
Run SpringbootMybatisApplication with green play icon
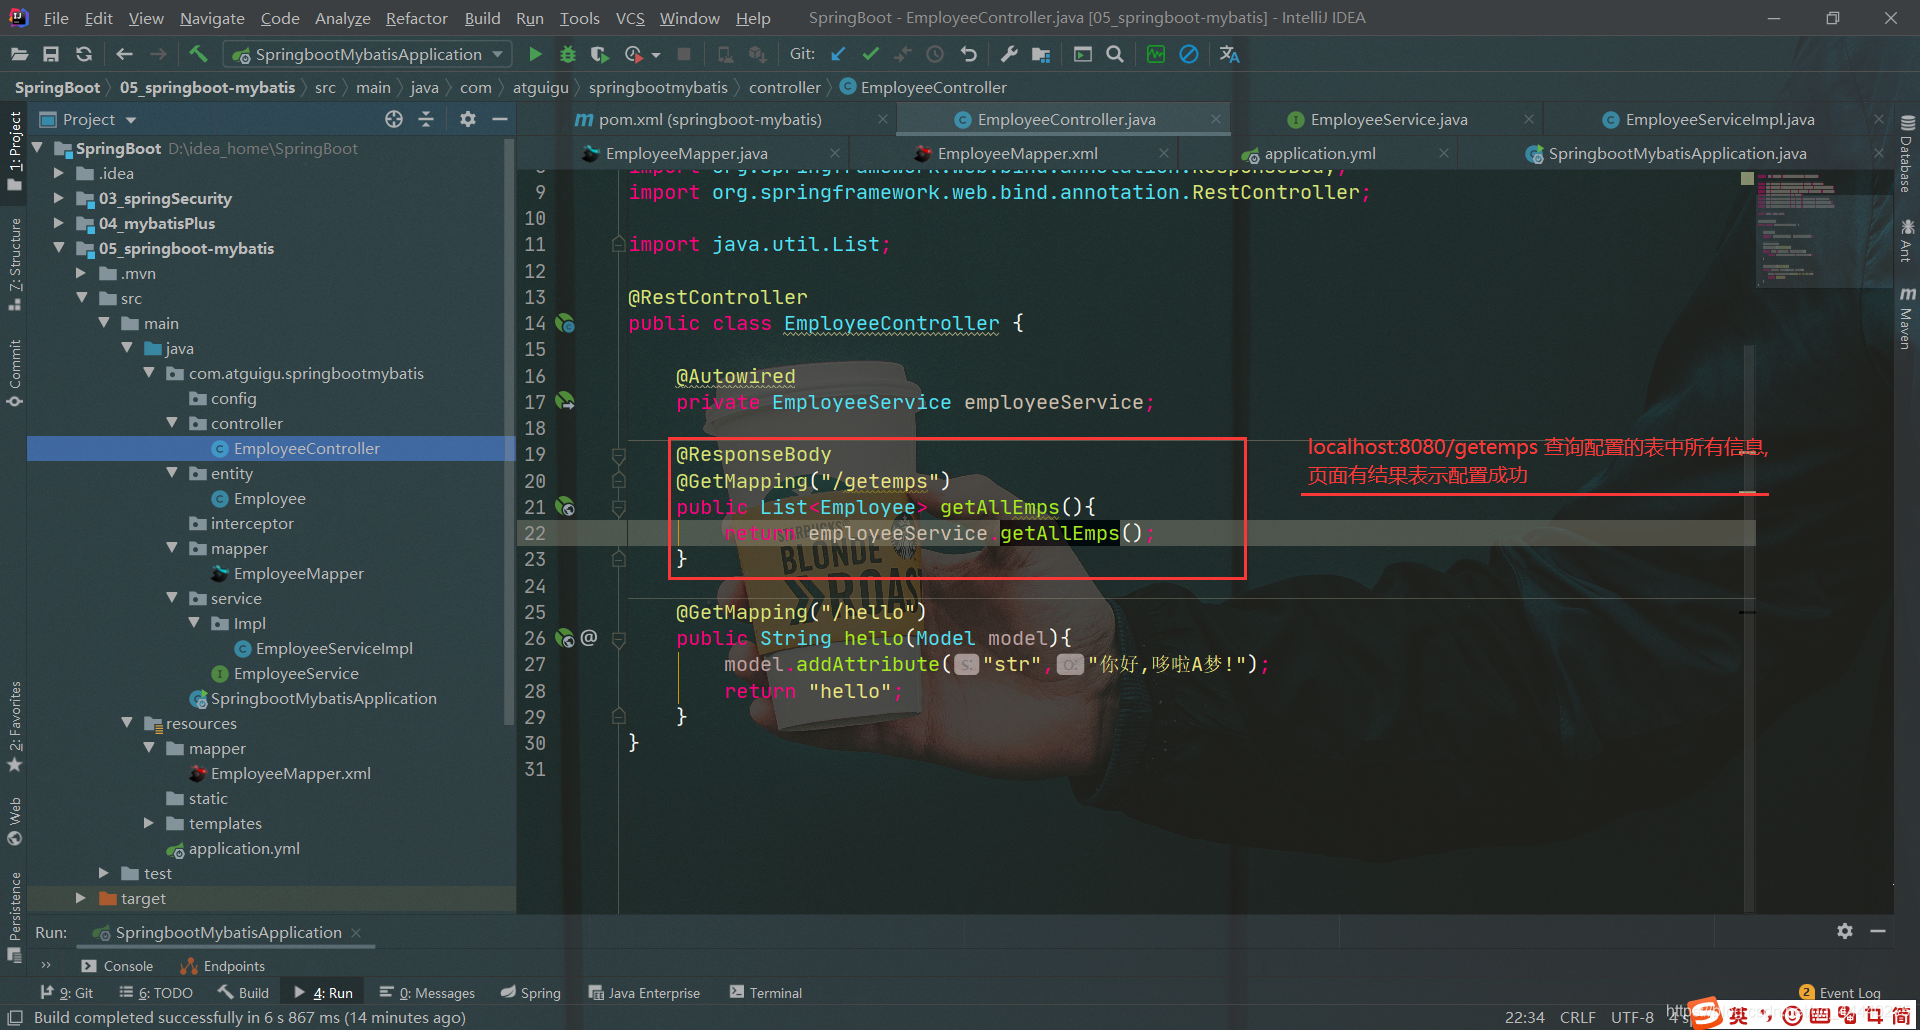coord(535,54)
